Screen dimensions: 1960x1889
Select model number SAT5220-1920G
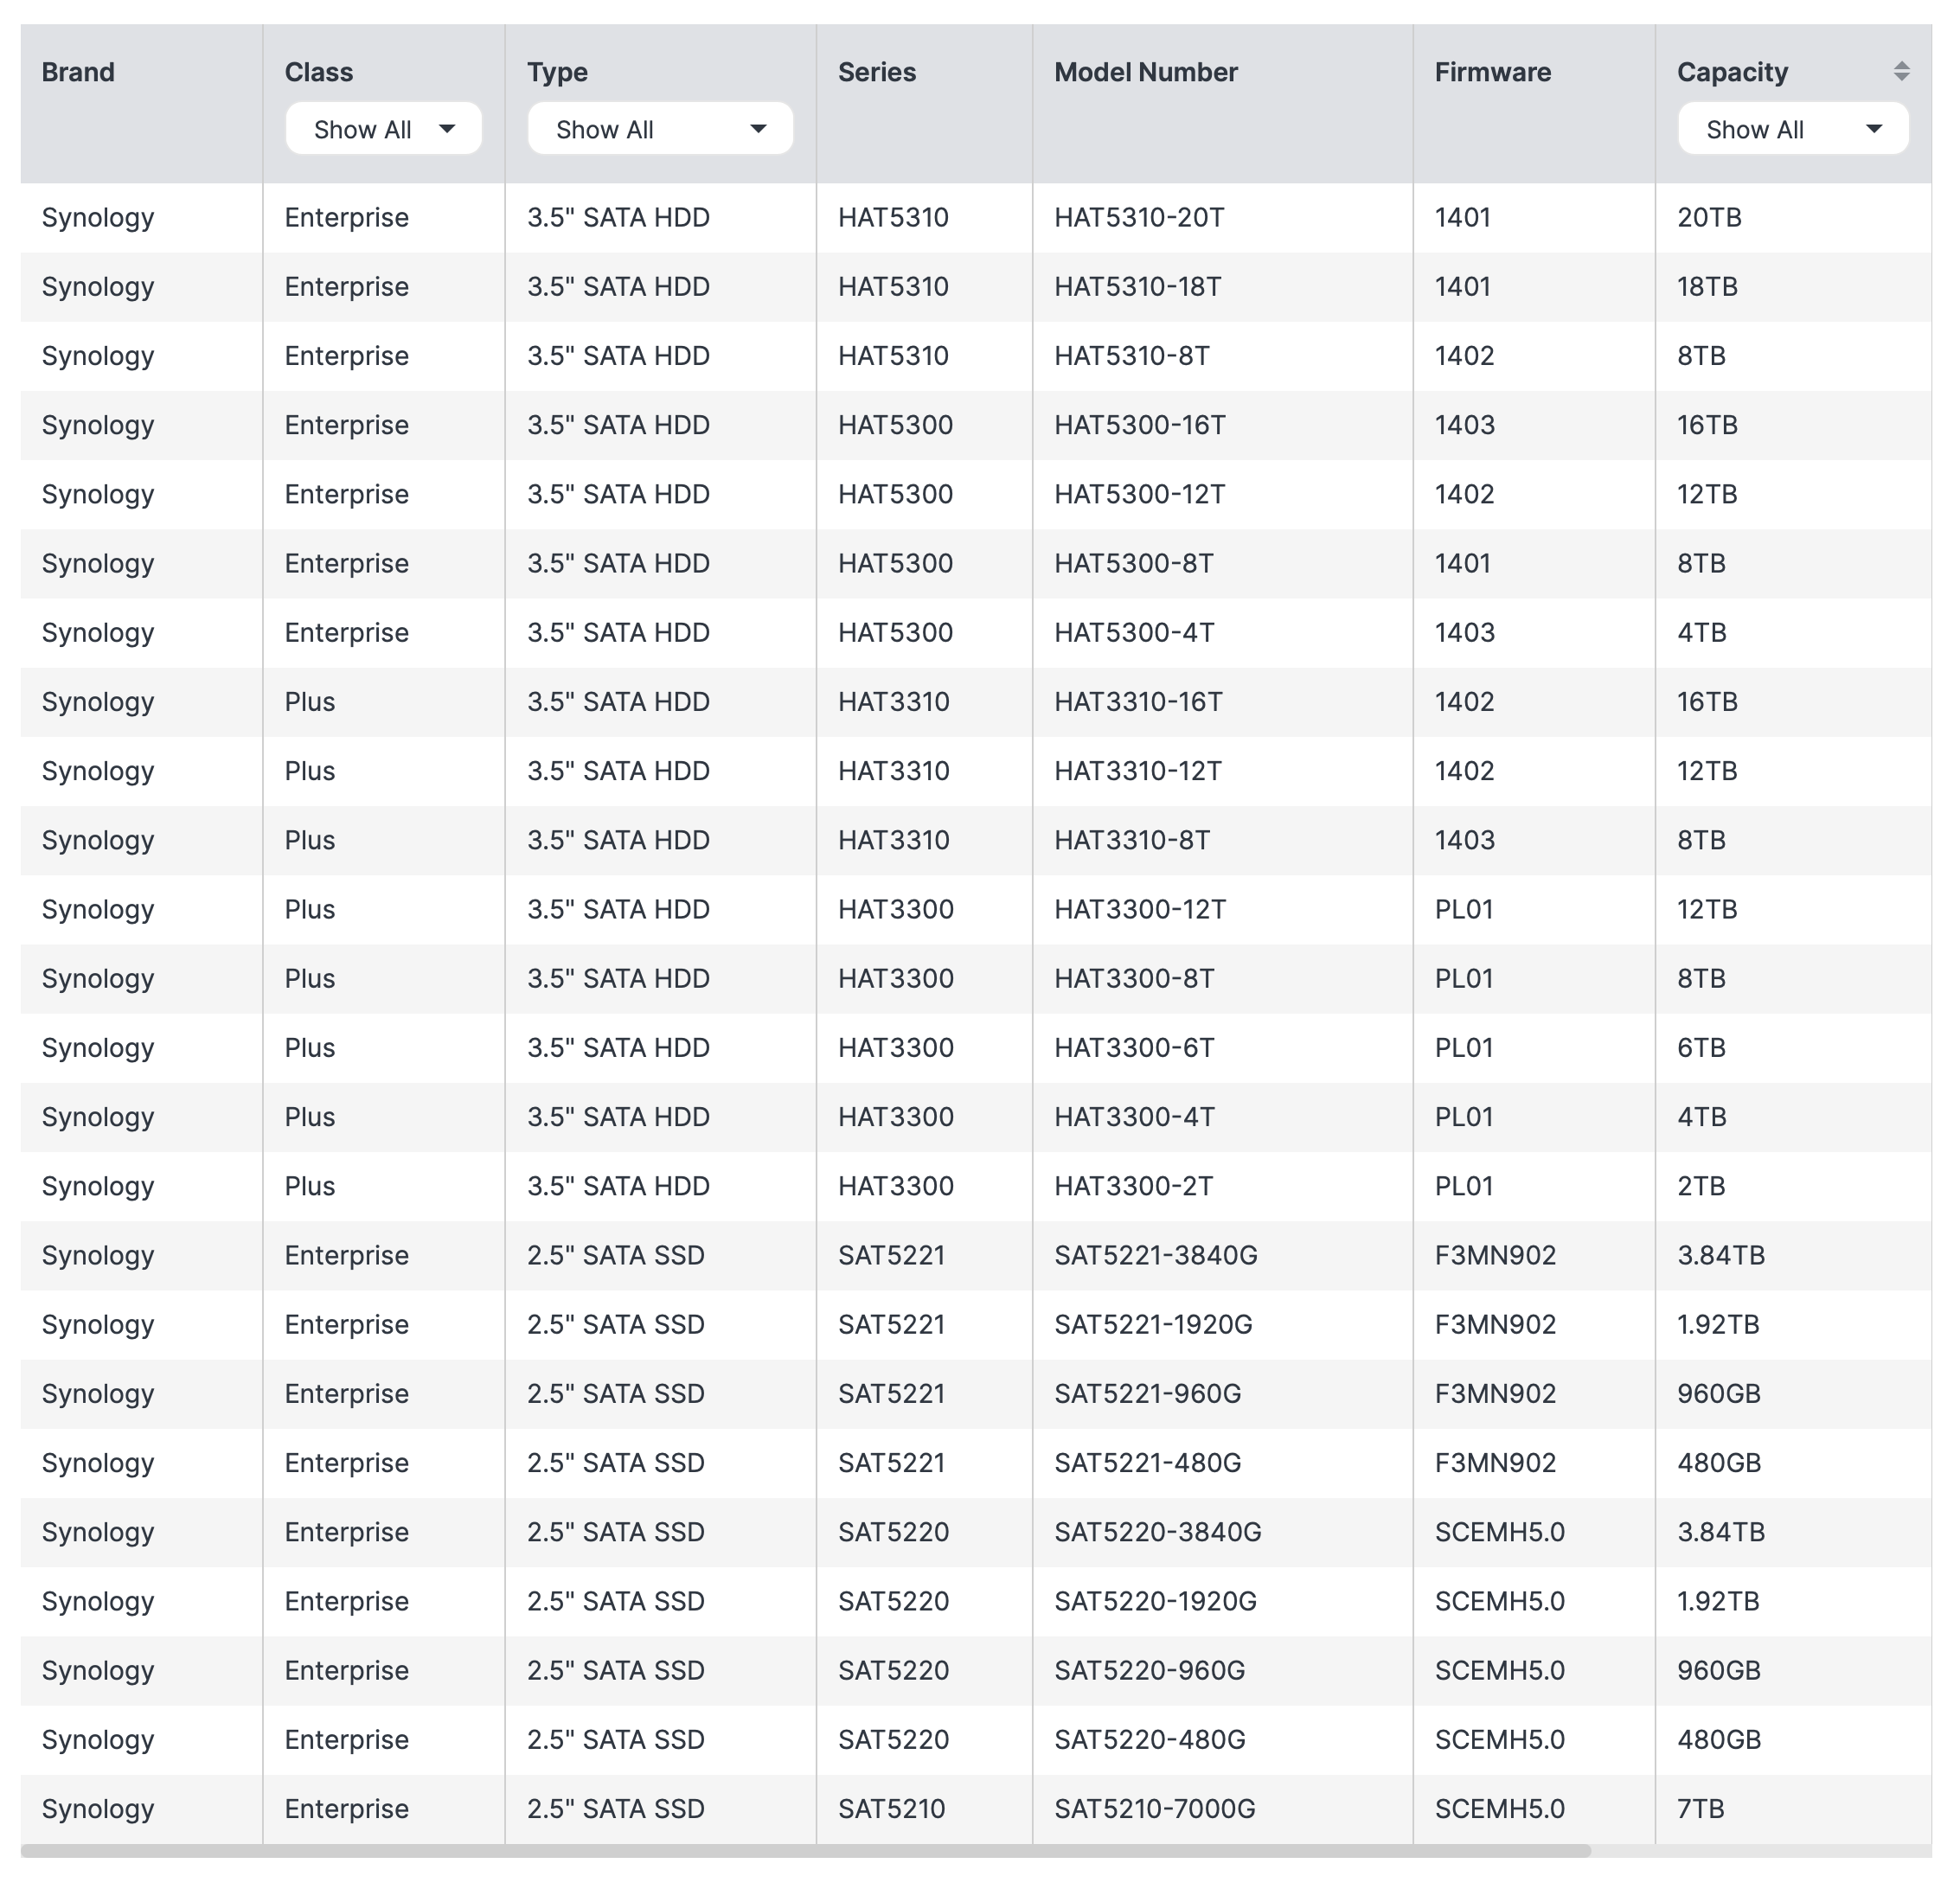pos(1155,1601)
